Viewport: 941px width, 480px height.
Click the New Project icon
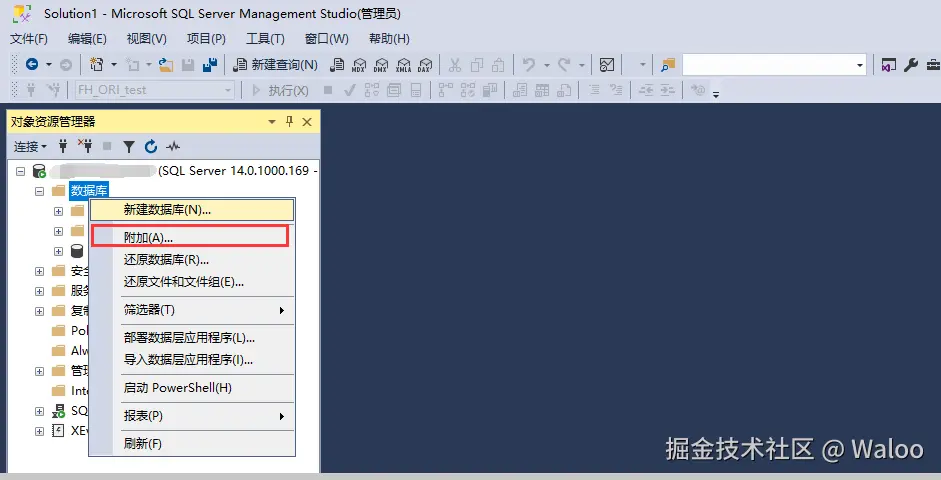pos(97,64)
